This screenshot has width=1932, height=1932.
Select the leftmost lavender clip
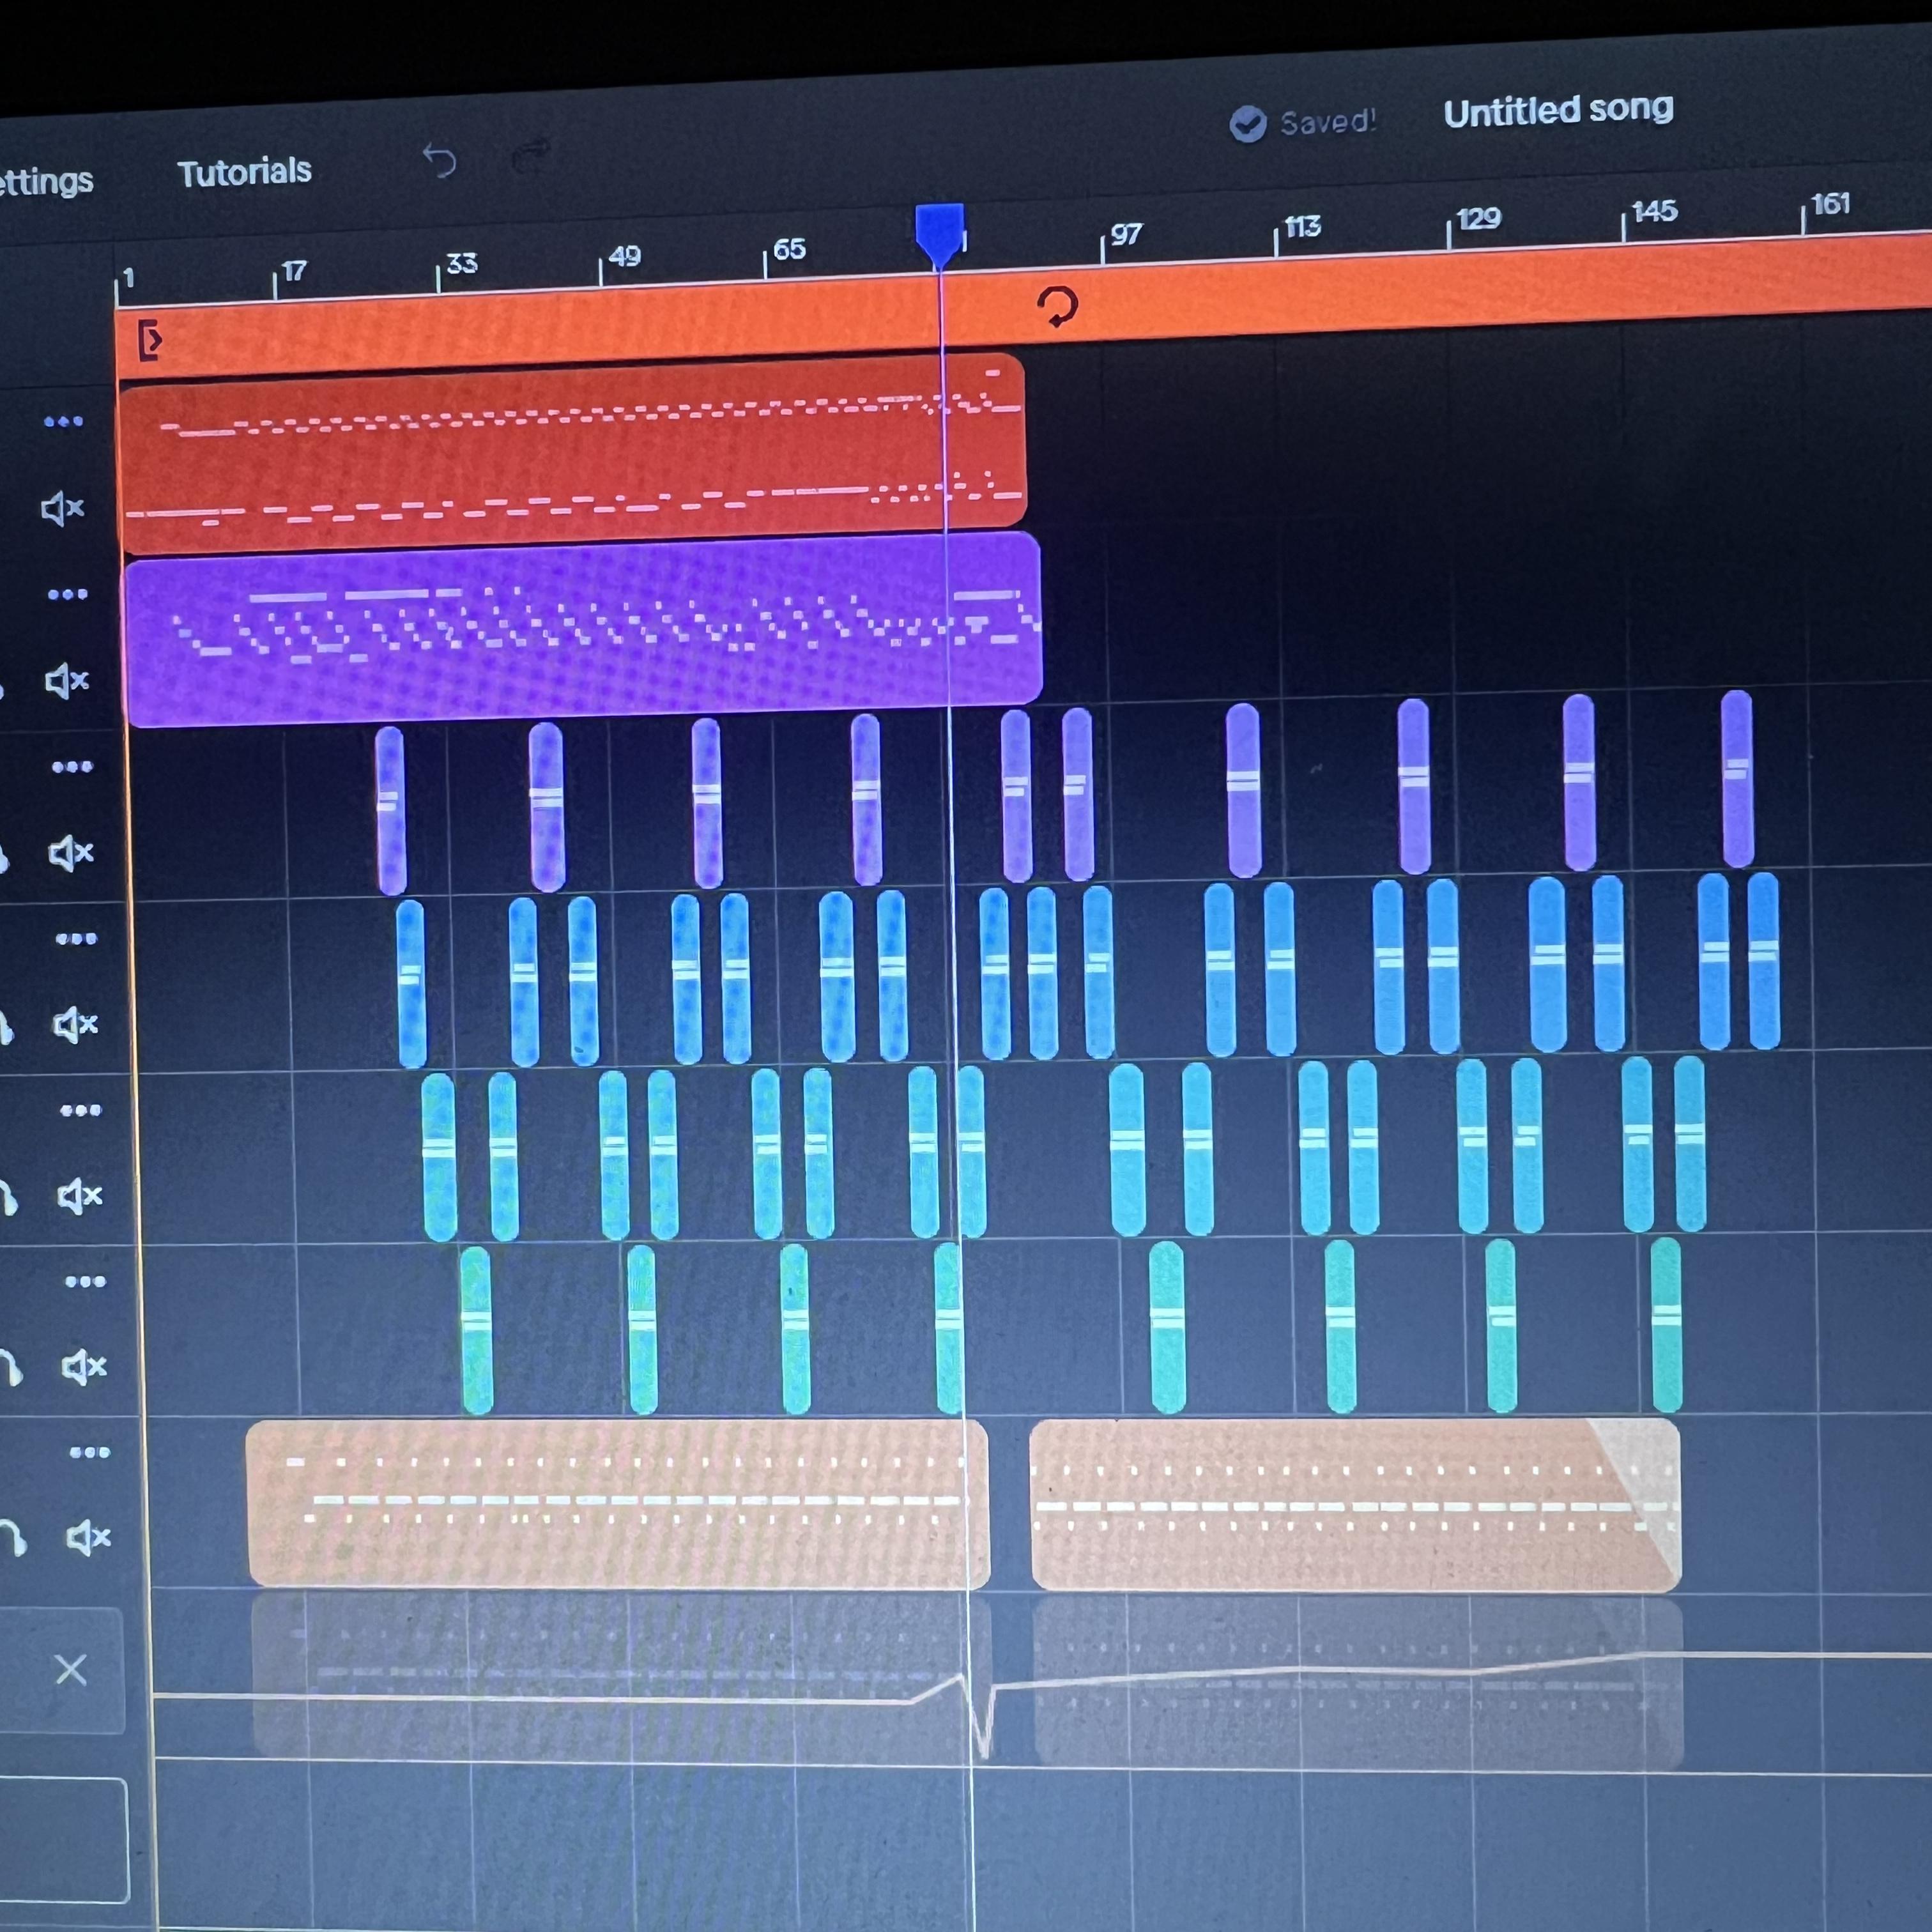(390, 810)
